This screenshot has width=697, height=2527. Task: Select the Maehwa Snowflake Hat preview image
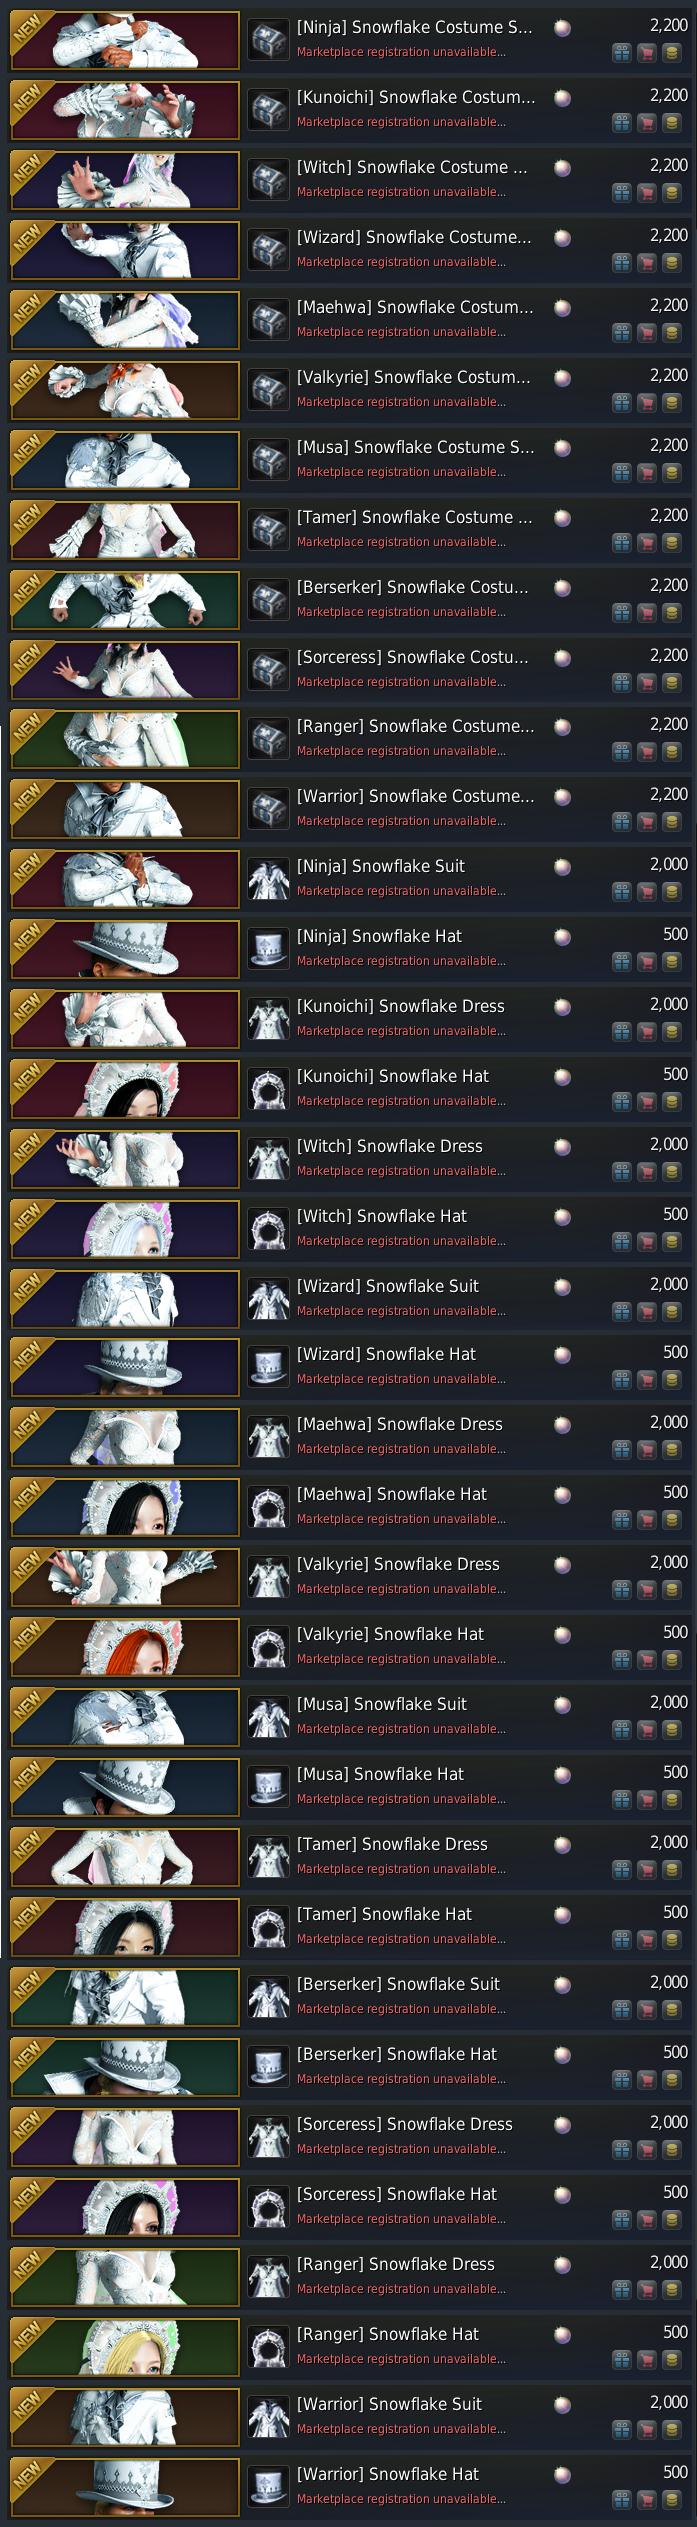[125, 1507]
